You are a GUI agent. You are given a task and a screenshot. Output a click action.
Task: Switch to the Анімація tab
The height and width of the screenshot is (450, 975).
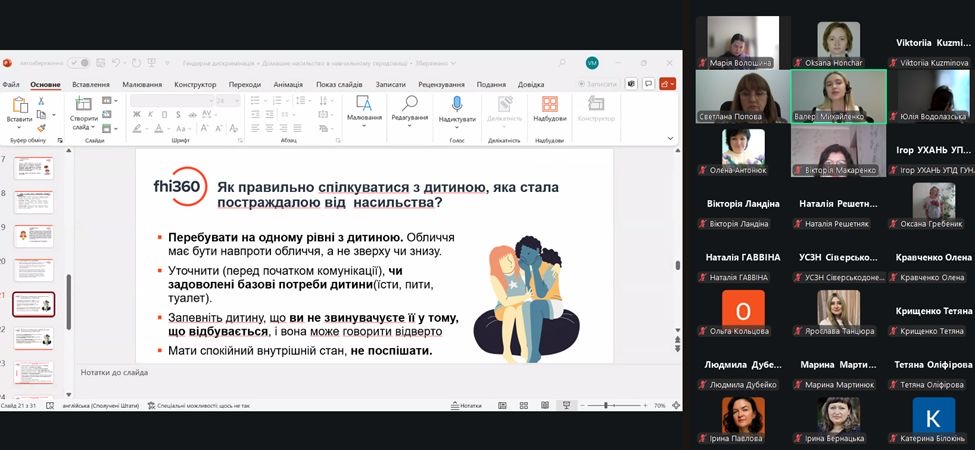coord(288,84)
